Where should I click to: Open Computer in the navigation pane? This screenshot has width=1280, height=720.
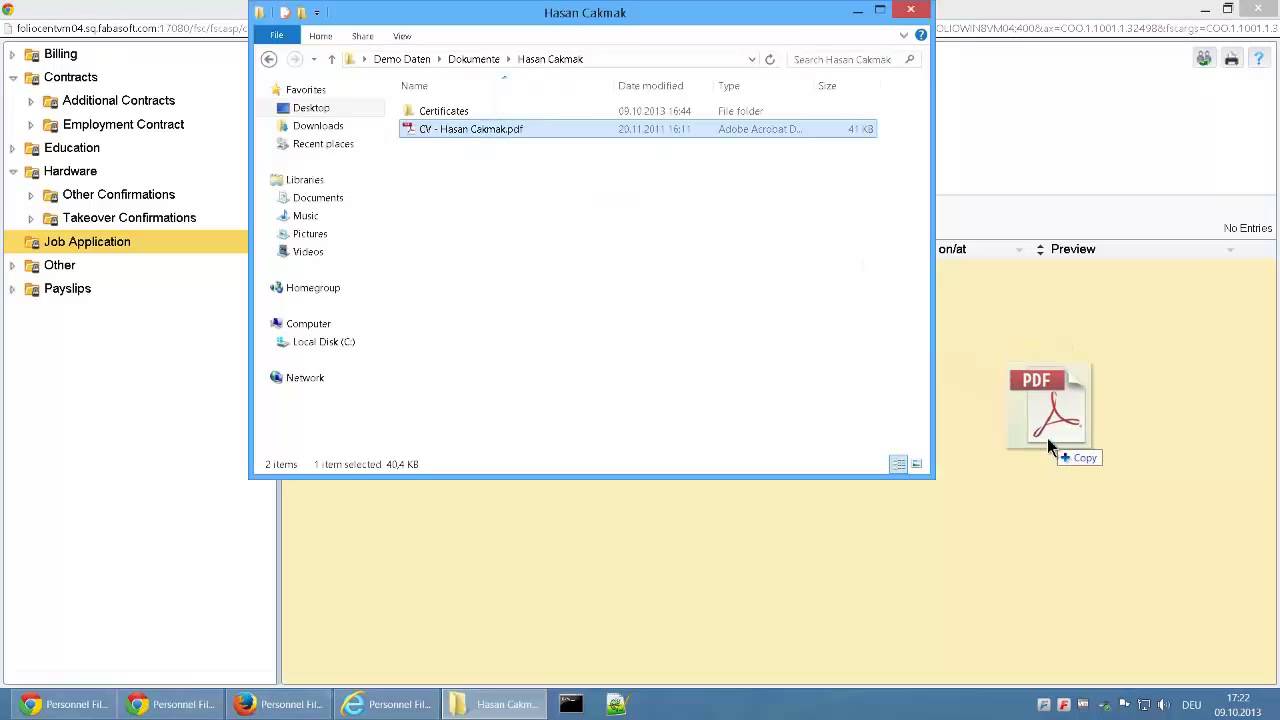coord(308,324)
